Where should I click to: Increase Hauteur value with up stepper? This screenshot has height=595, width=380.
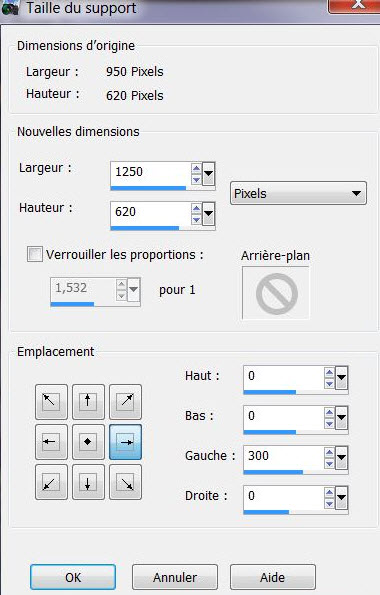click(x=196, y=208)
